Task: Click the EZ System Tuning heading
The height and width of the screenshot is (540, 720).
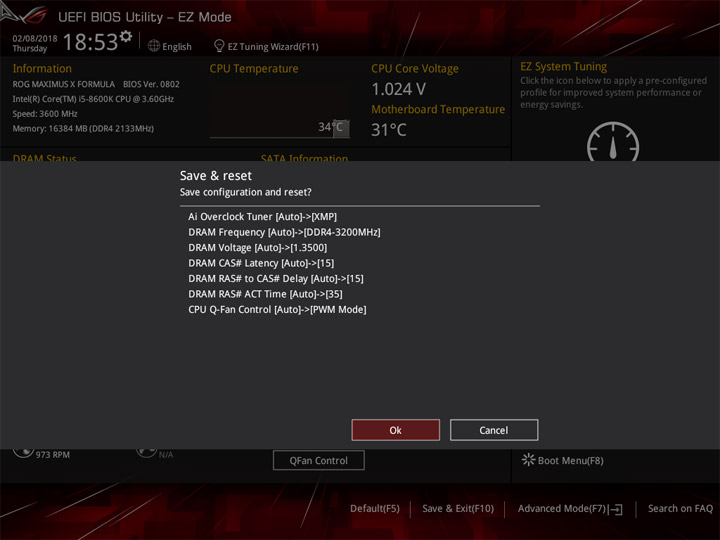Action: click(563, 67)
